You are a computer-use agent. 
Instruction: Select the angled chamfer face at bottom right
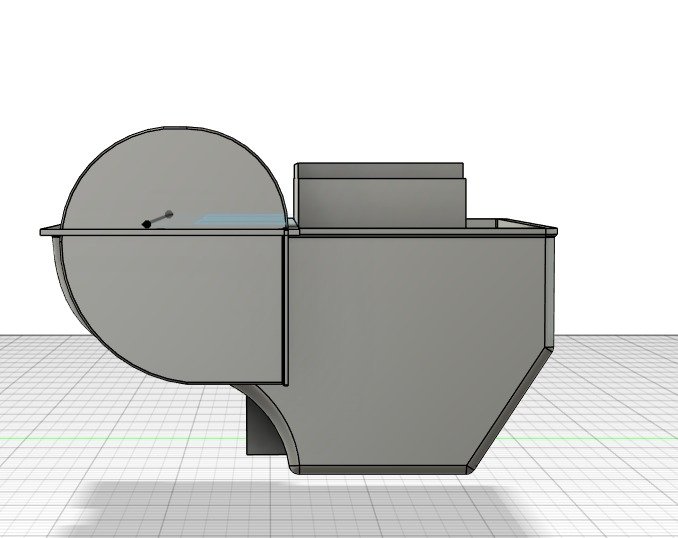coord(512,410)
